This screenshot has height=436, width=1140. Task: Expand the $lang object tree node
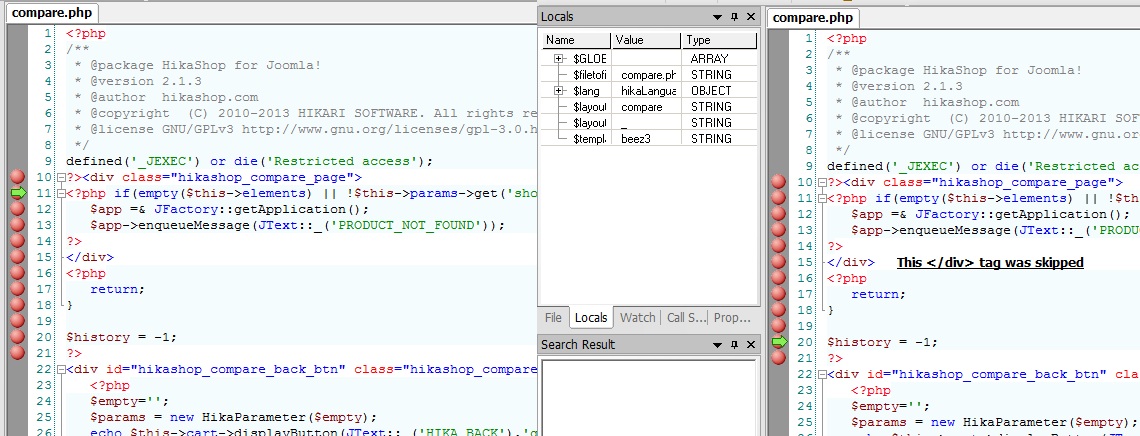pos(559,91)
